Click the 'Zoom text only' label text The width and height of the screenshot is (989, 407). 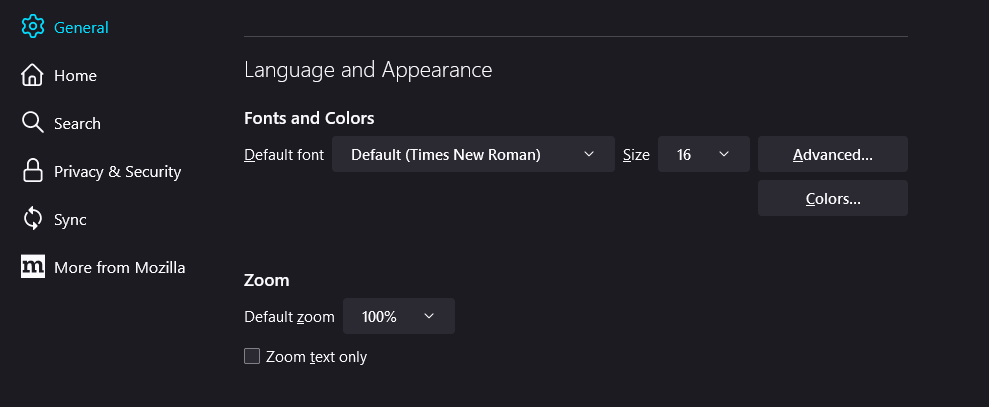pyautogui.click(x=316, y=357)
